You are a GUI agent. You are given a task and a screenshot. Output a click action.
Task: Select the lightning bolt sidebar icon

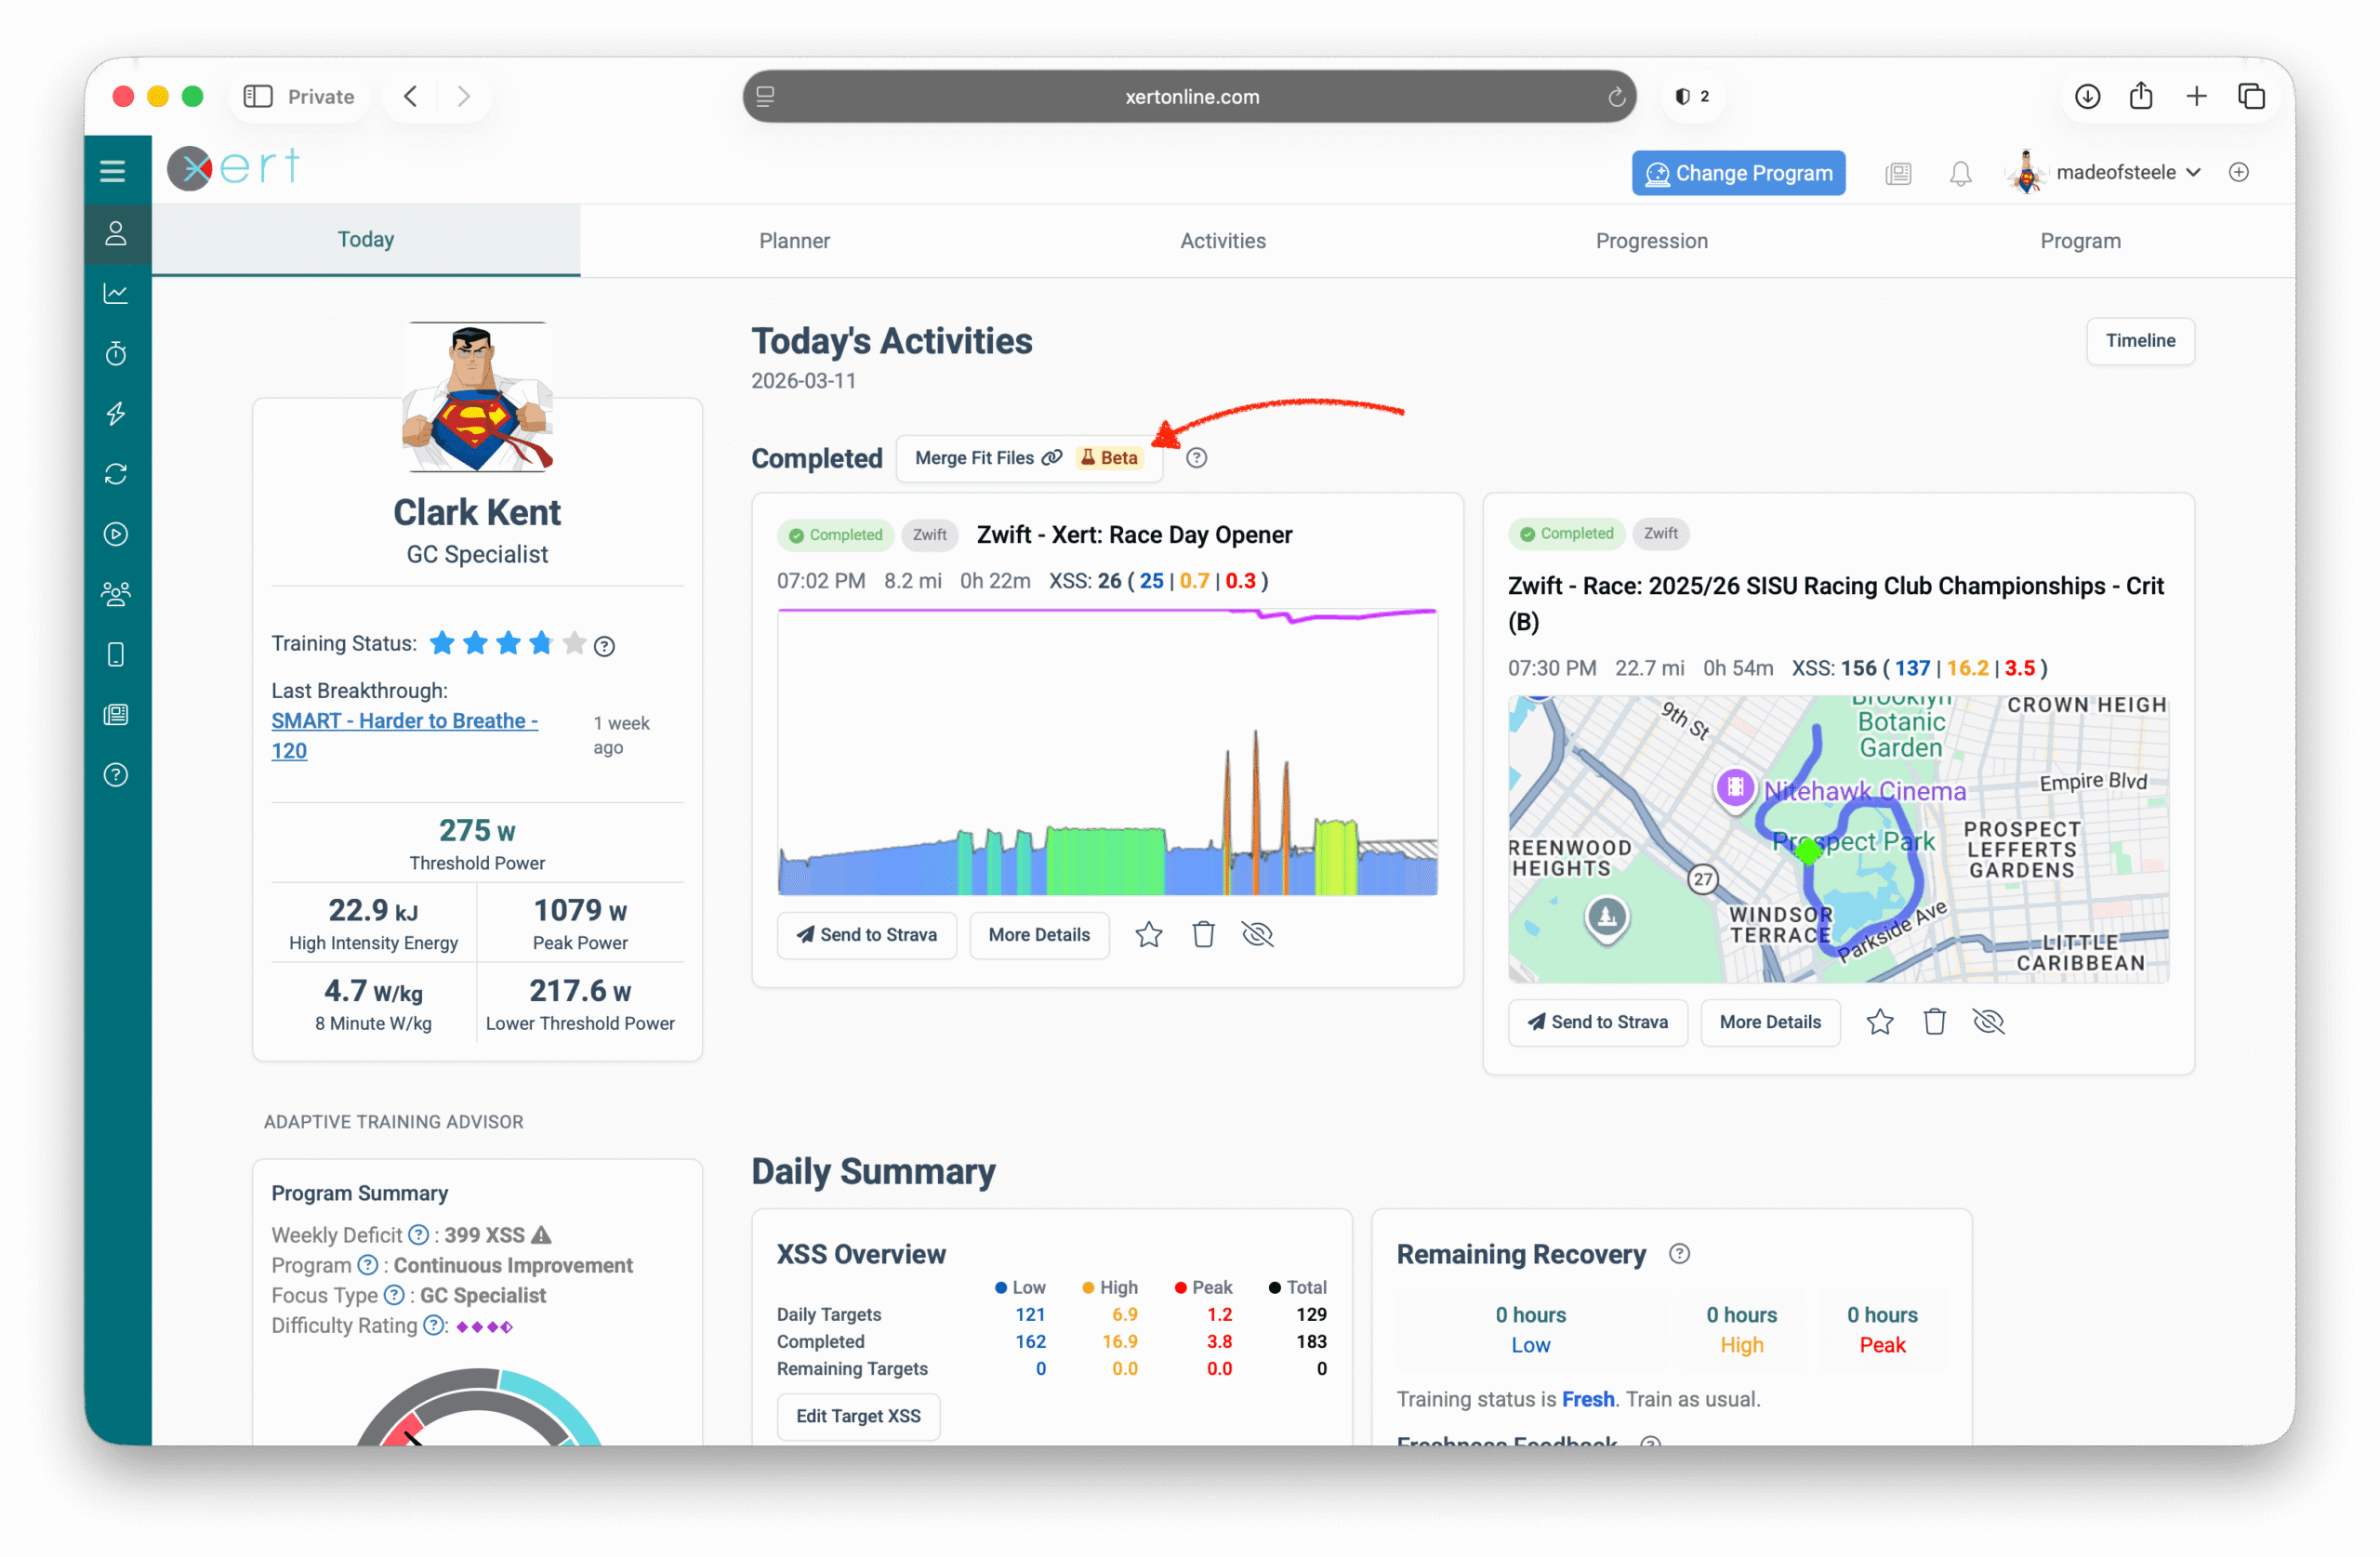click(116, 413)
